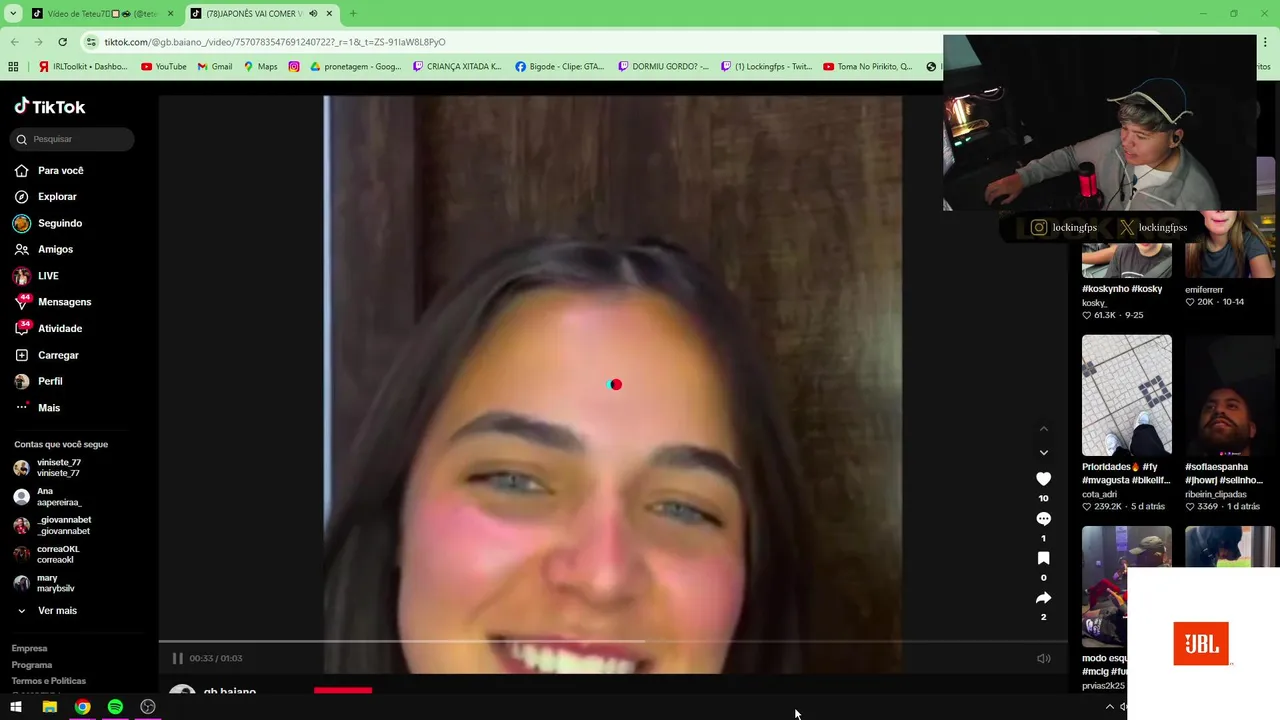Open the Gmail bookmark
Image resolution: width=1280 pixels, height=720 pixels.
(x=215, y=67)
